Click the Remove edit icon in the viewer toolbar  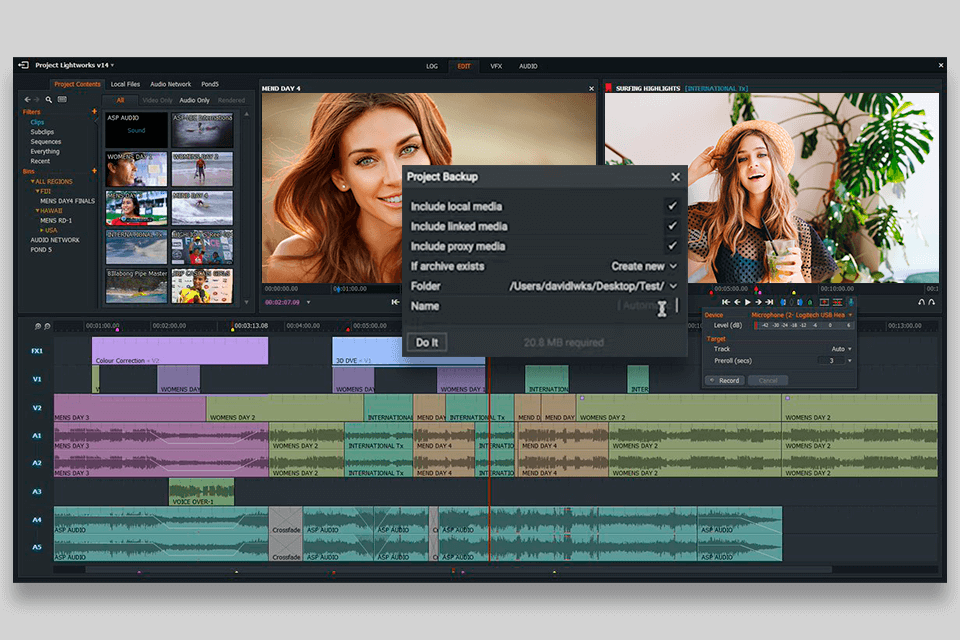tap(824, 302)
